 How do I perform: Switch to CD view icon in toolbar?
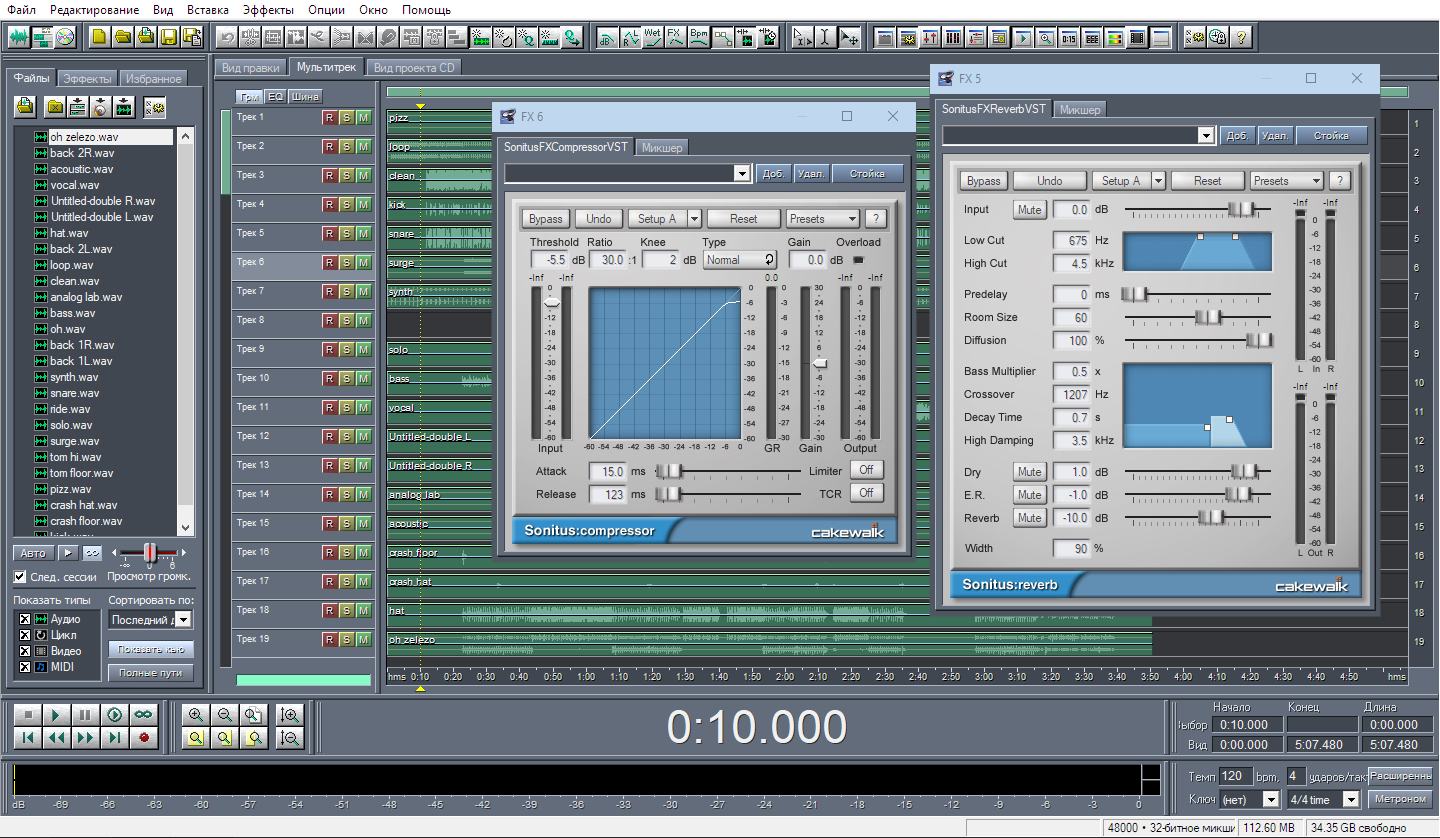coord(65,38)
